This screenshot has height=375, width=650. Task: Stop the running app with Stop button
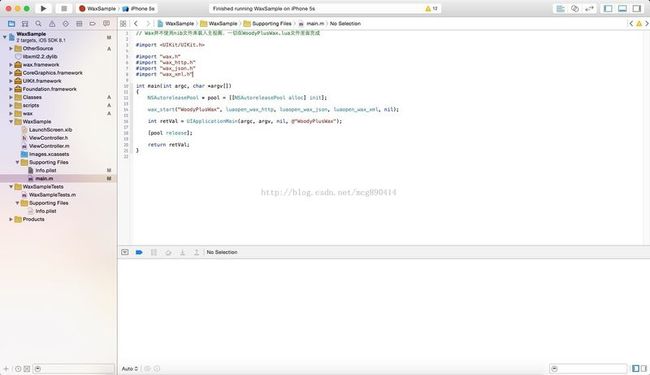click(64, 8)
